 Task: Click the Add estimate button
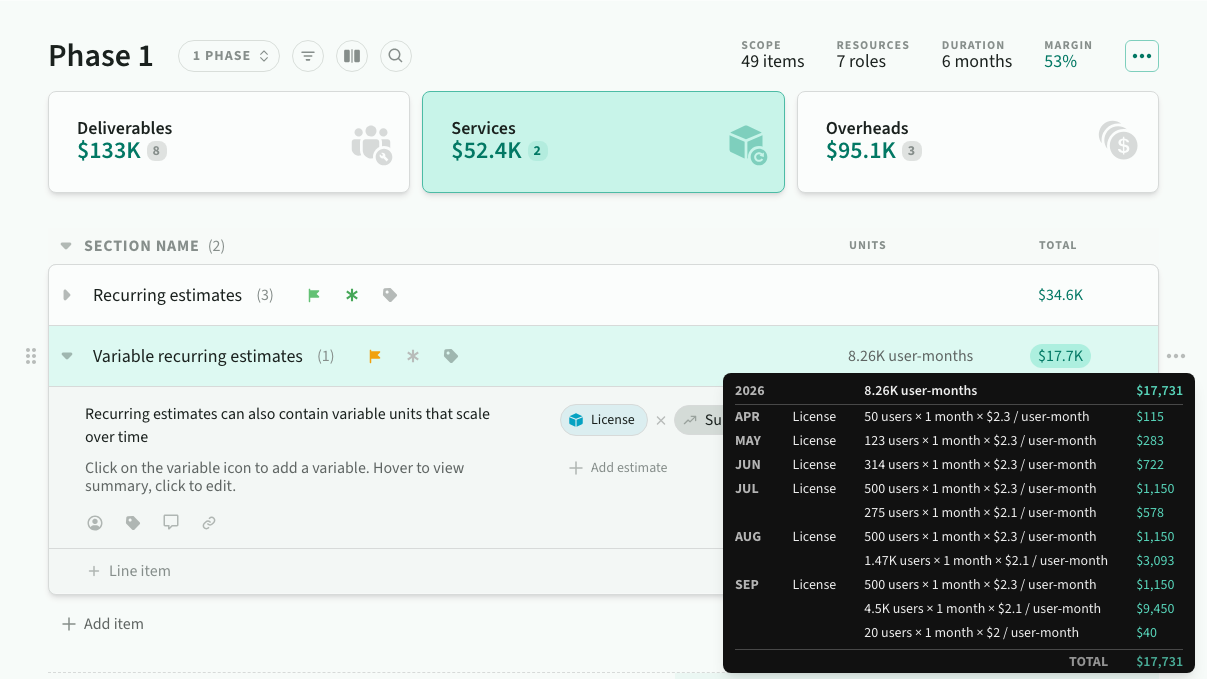[x=618, y=467]
